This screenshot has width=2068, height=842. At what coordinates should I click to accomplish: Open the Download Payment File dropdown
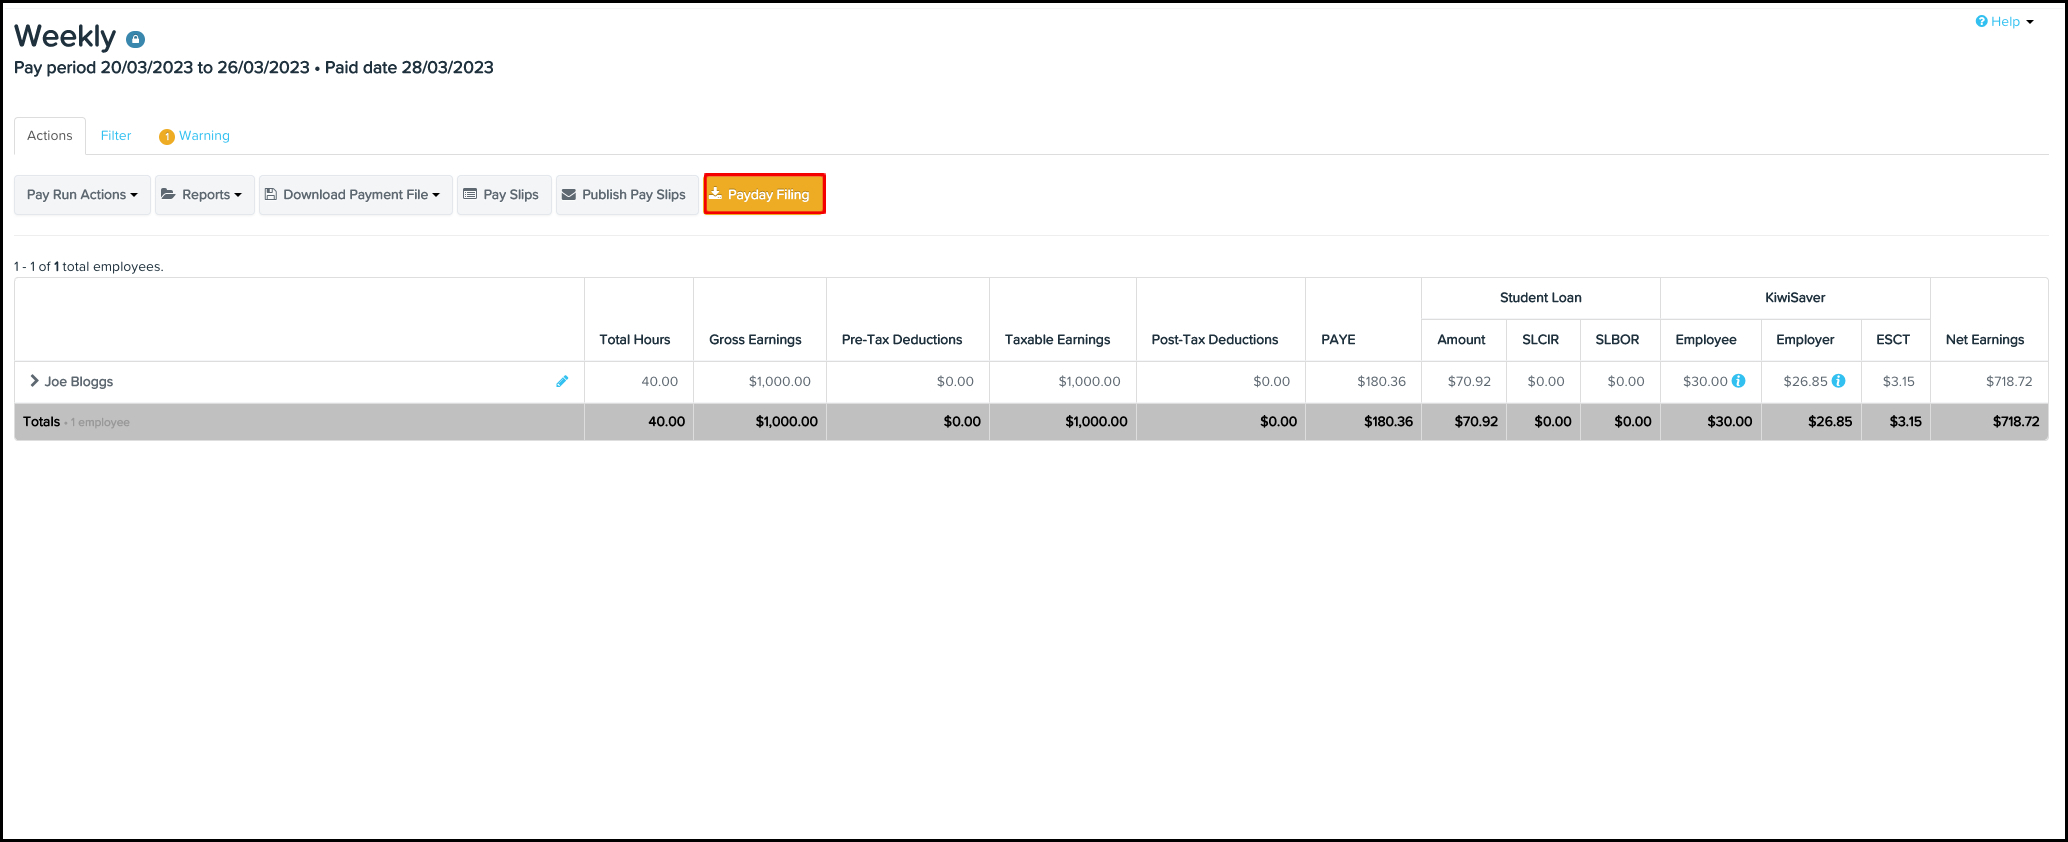click(355, 195)
